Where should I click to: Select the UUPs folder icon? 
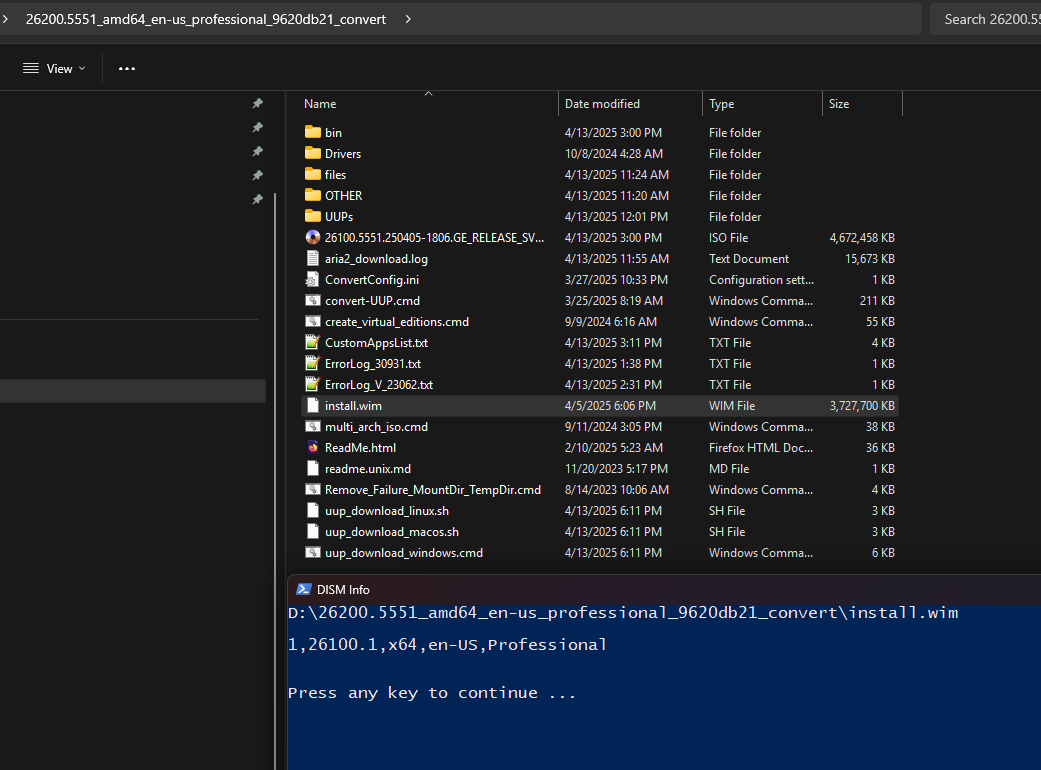click(313, 216)
